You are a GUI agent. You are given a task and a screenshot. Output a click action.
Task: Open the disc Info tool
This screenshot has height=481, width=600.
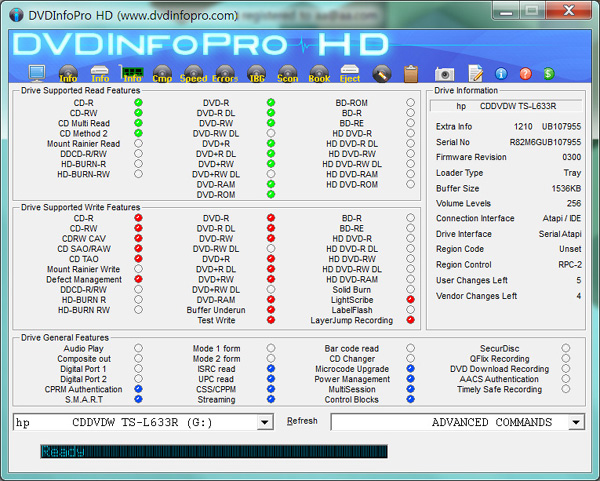(68, 73)
